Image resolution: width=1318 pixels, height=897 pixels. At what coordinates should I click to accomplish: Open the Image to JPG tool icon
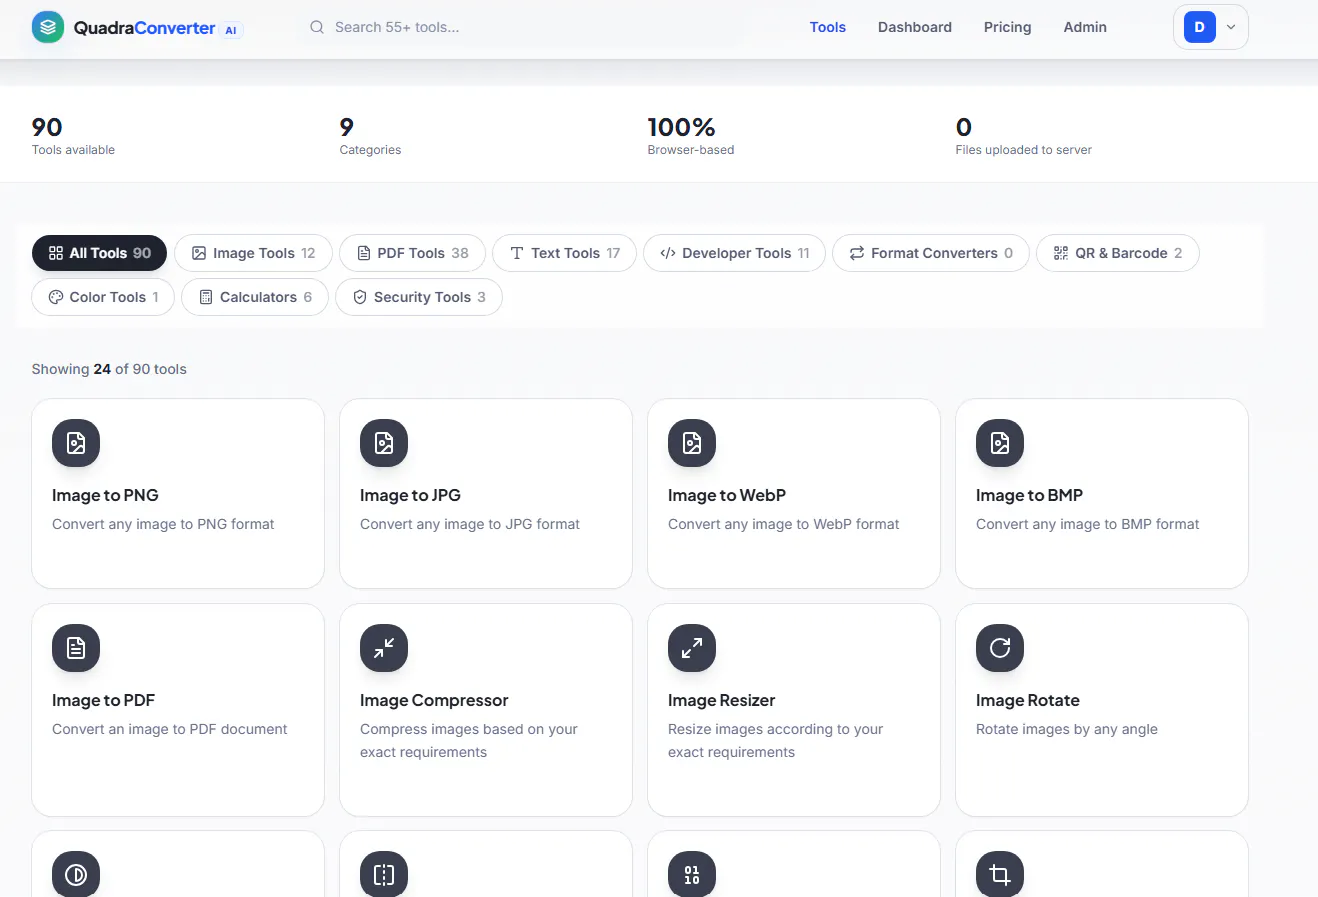click(384, 443)
